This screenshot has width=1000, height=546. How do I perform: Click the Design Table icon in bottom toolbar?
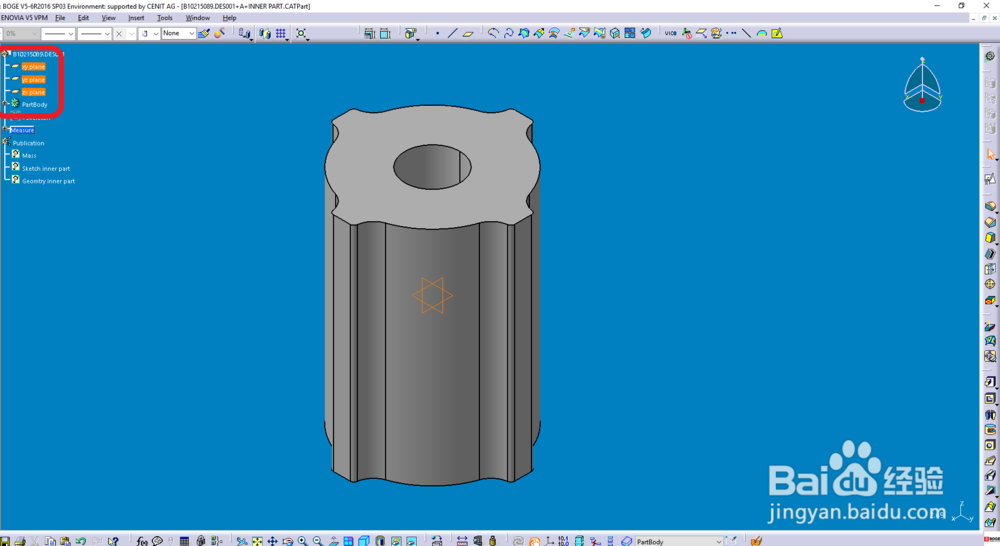pyautogui.click(x=184, y=541)
